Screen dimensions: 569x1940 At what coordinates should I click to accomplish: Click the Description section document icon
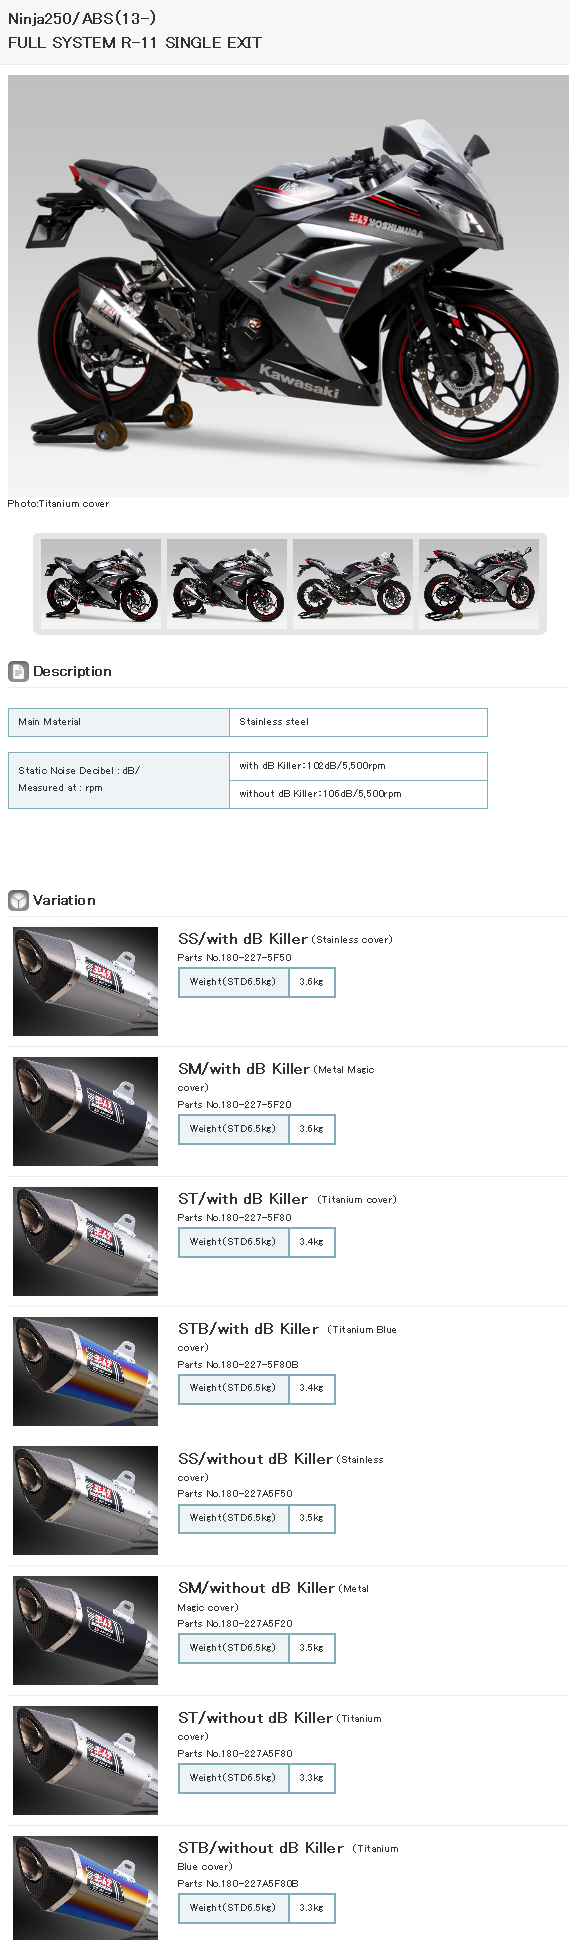coord(18,671)
